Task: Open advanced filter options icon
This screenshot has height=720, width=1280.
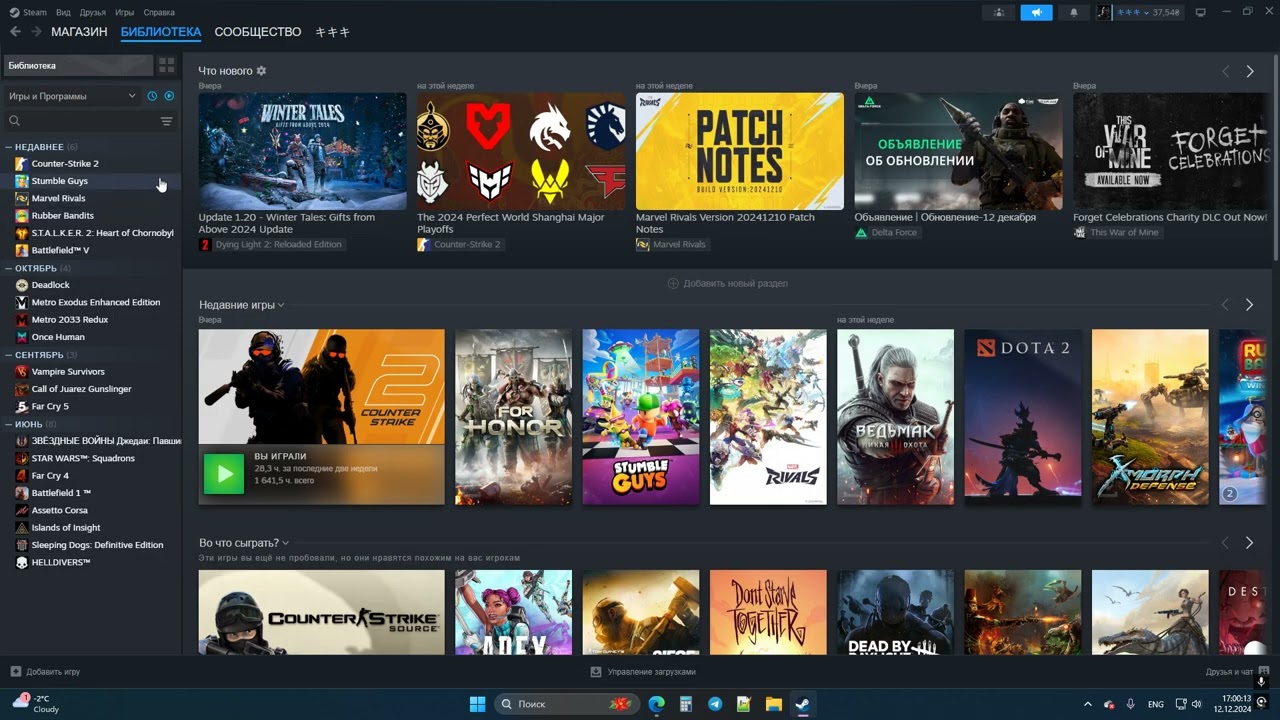Action: [x=167, y=121]
